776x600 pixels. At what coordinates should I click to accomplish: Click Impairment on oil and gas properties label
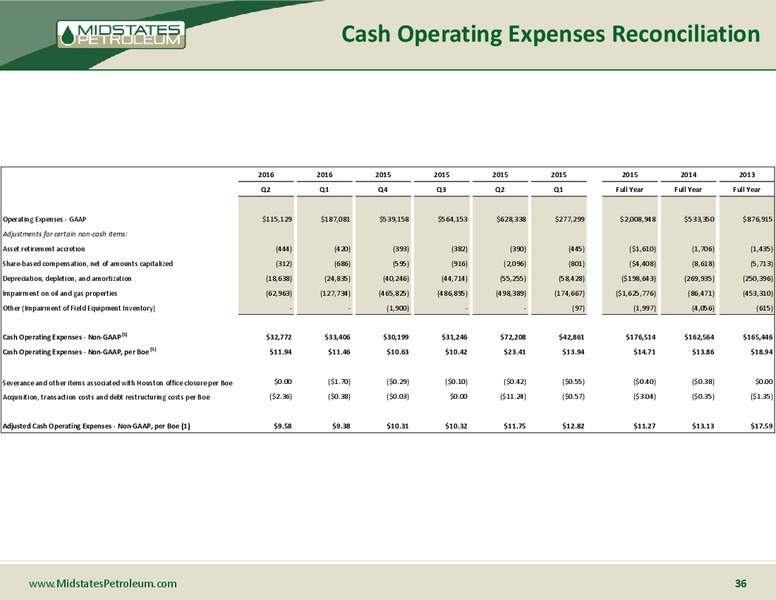pos(60,293)
